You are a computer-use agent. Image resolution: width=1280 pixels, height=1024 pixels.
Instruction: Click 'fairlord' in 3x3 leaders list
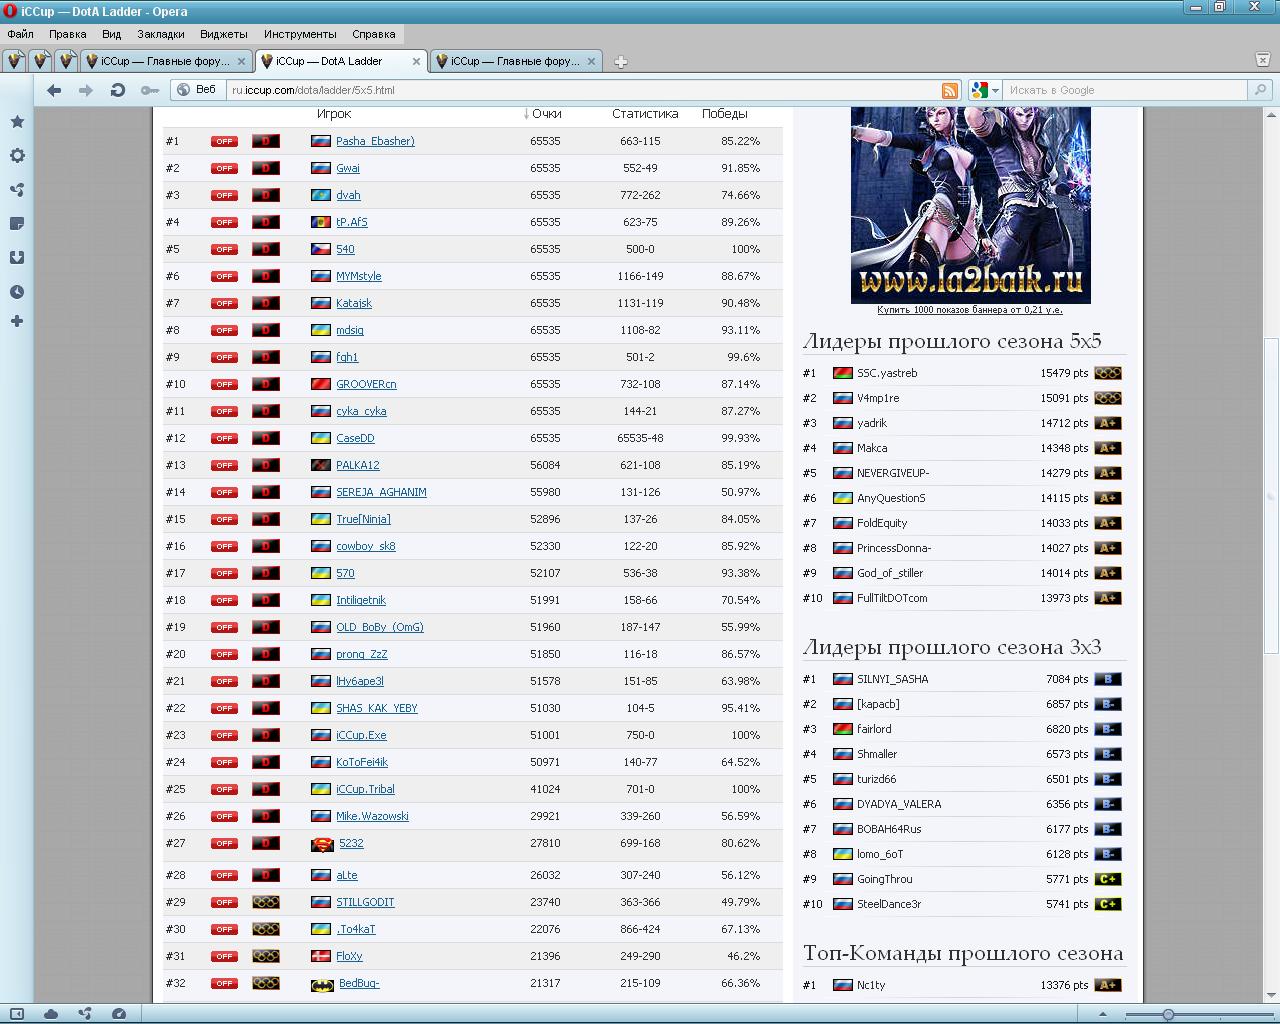point(874,729)
